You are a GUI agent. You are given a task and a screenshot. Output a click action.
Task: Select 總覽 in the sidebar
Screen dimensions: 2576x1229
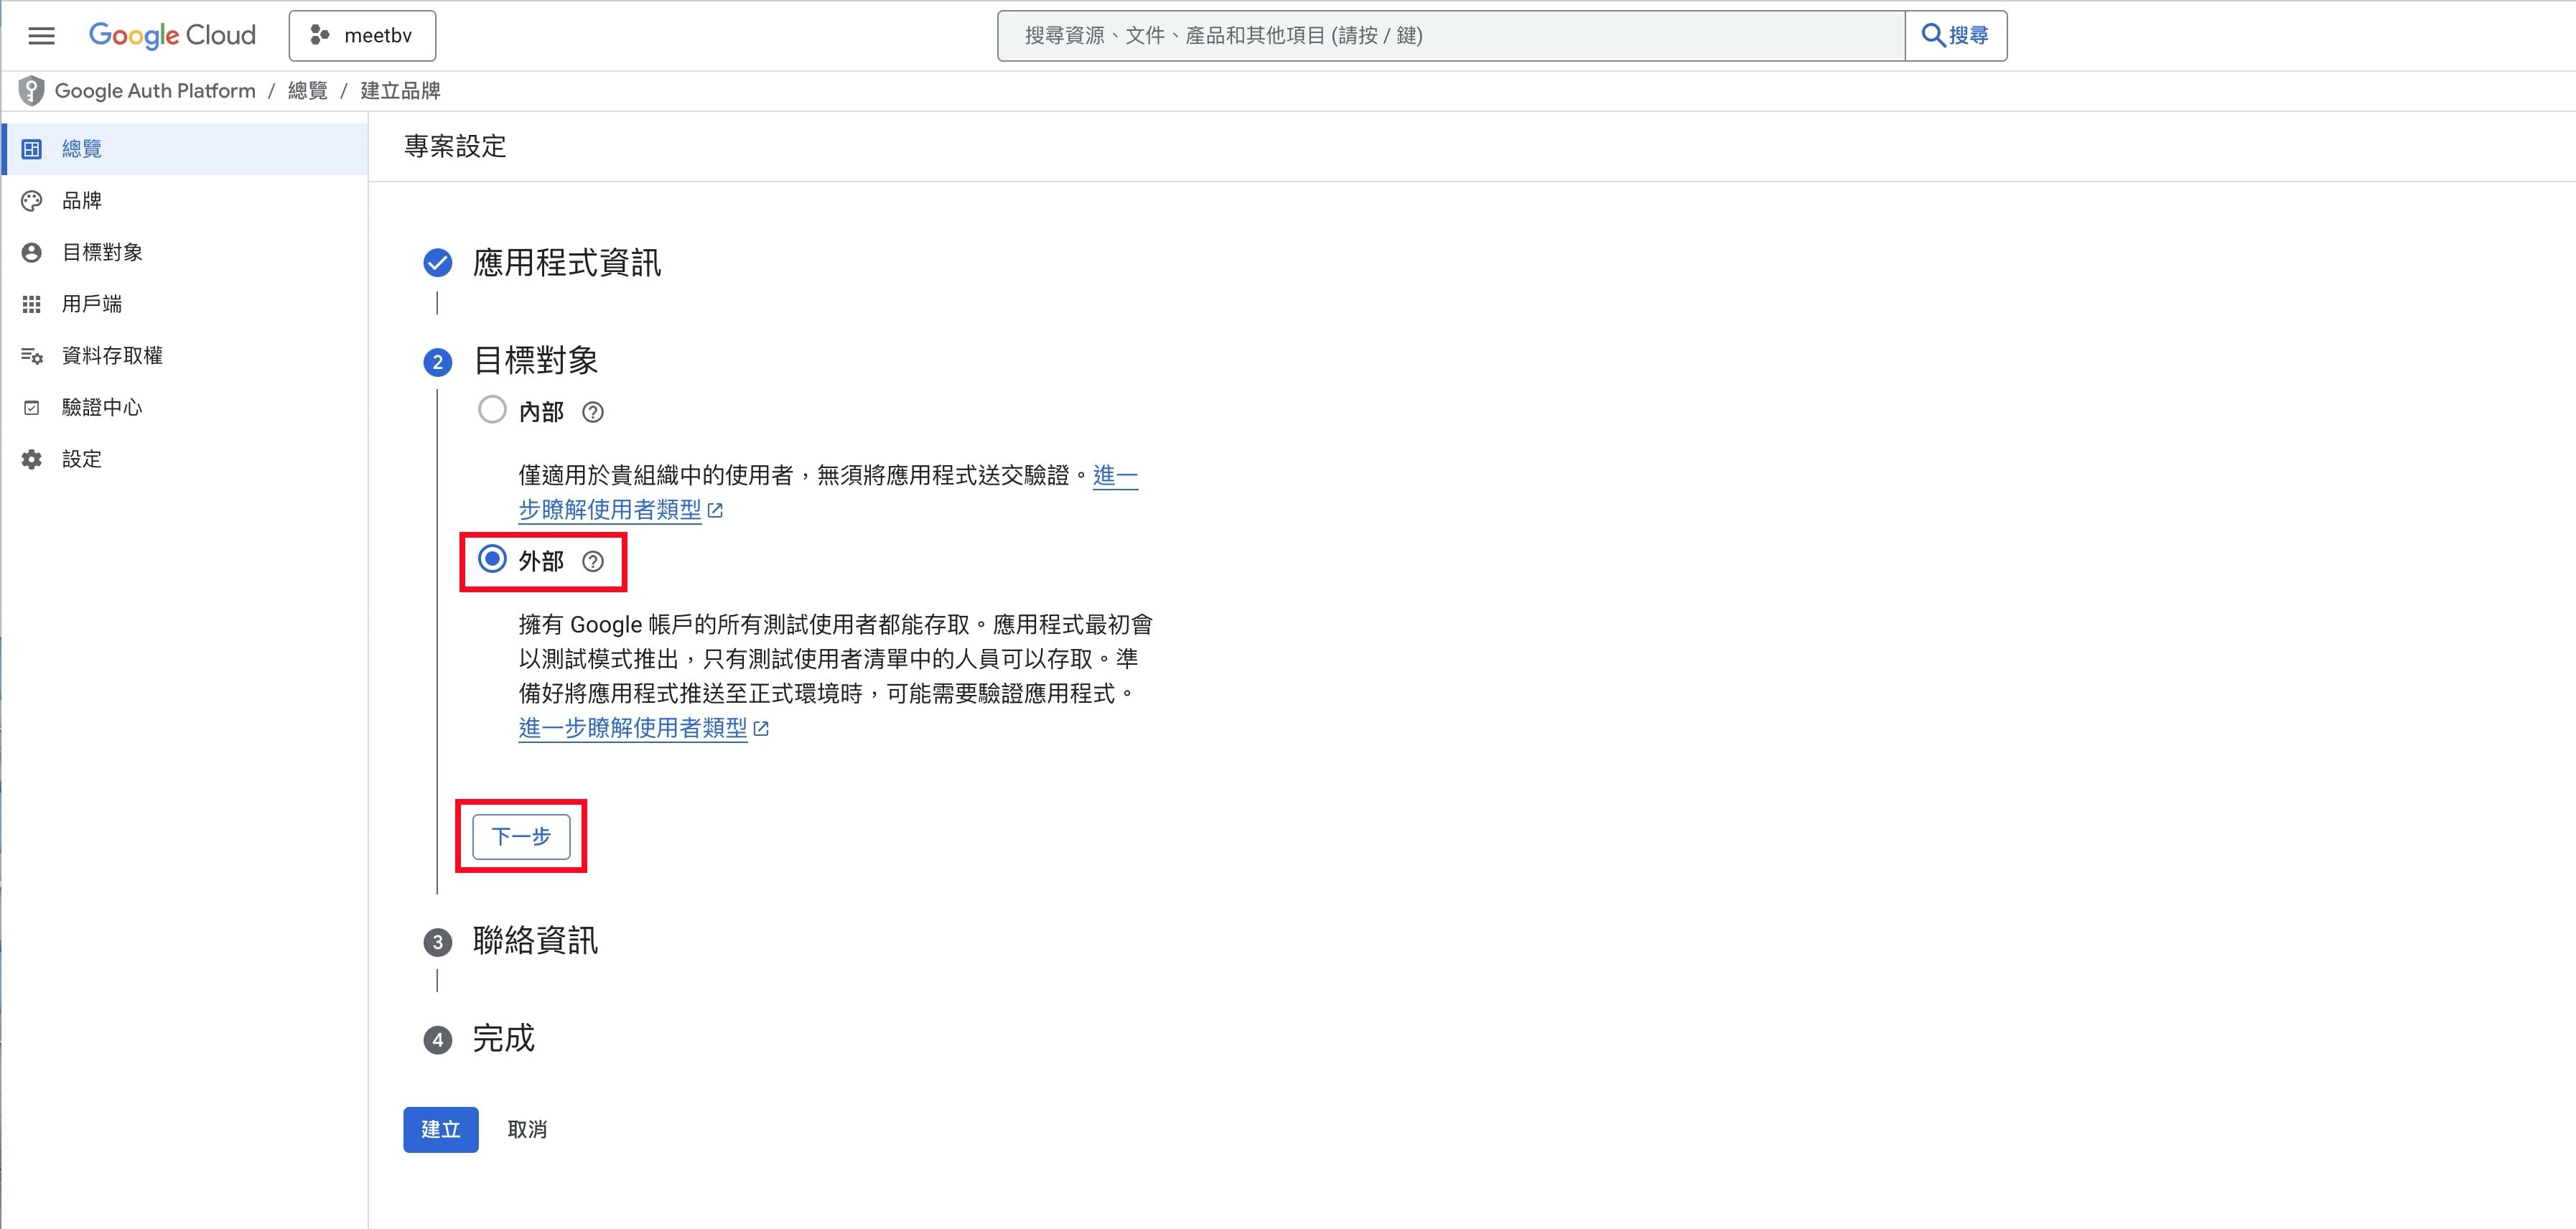(x=185, y=149)
